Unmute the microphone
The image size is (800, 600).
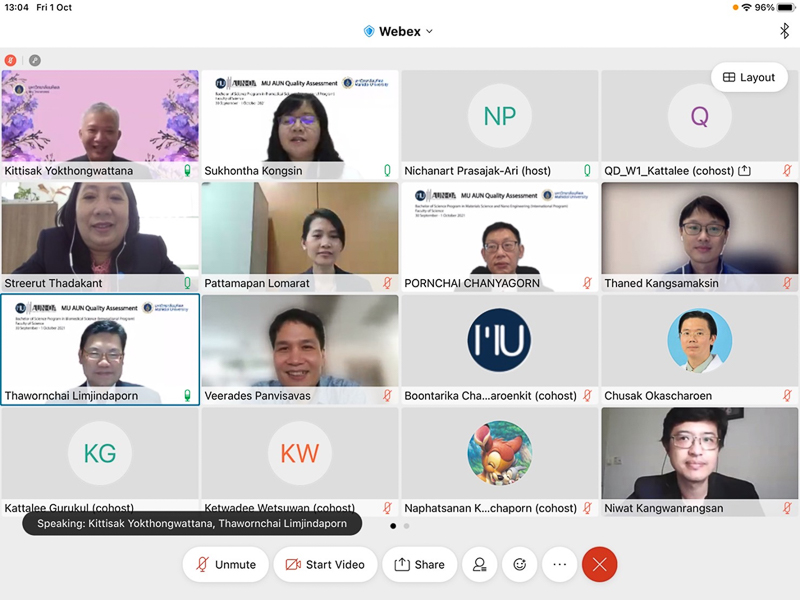click(225, 564)
